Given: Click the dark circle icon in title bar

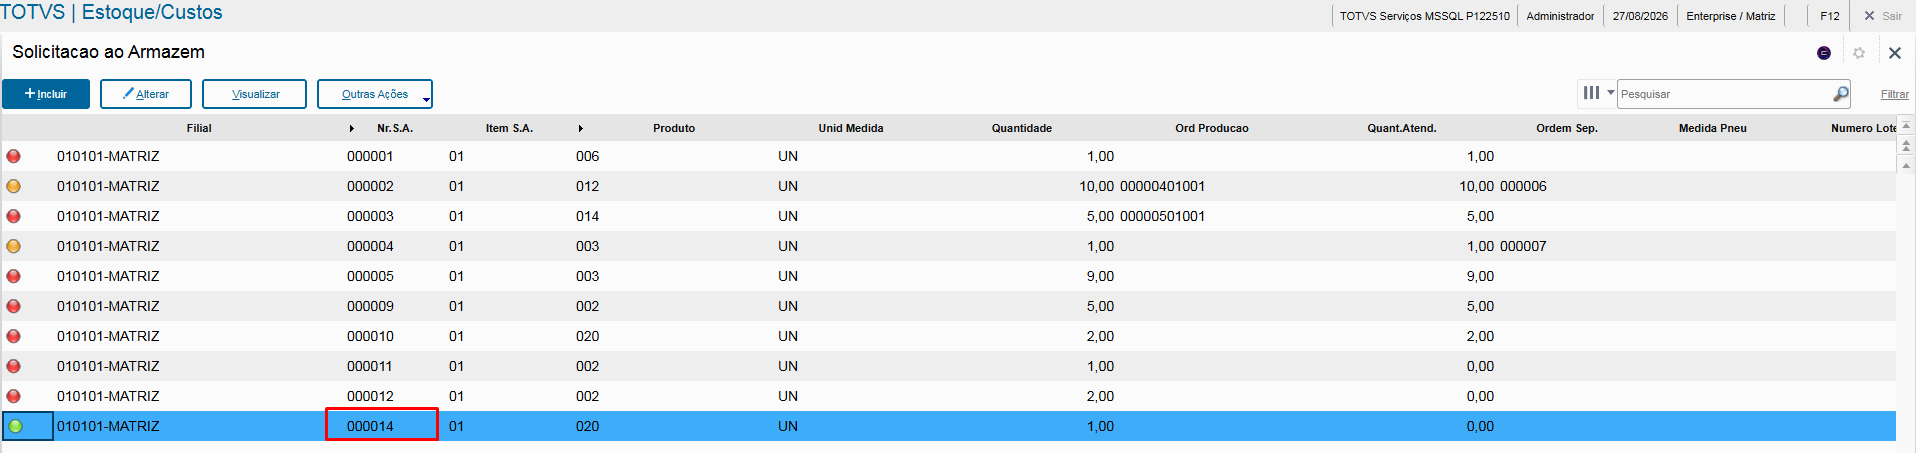Looking at the screenshot, I should [1824, 53].
